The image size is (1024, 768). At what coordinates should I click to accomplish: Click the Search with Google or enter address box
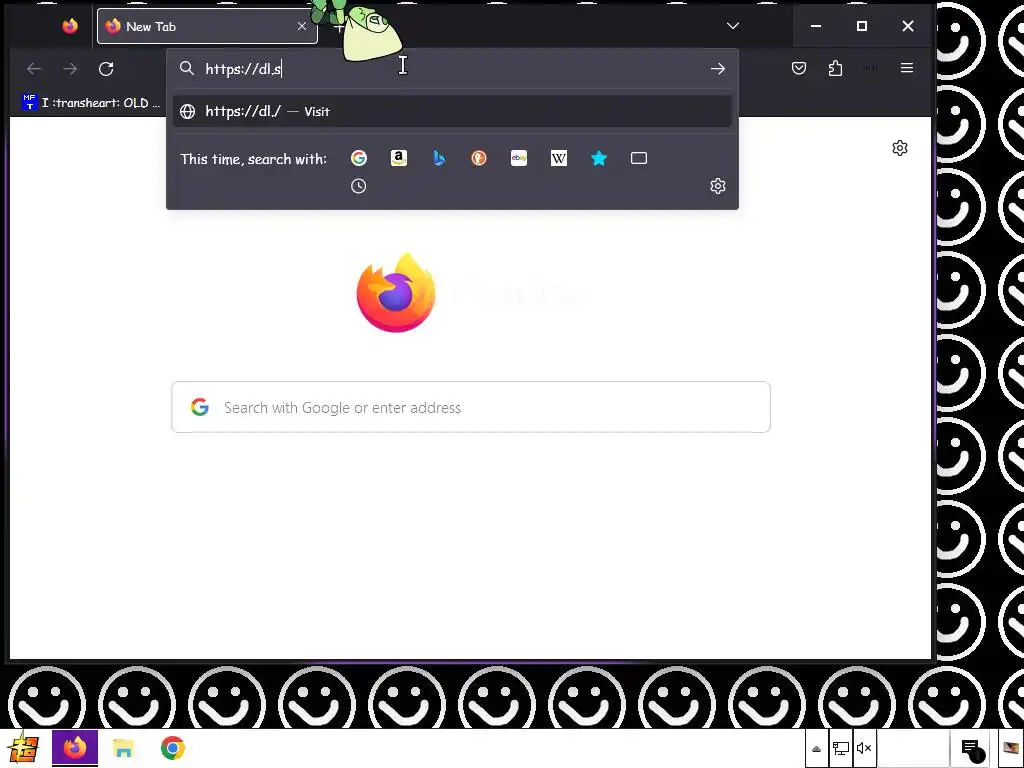[471, 407]
